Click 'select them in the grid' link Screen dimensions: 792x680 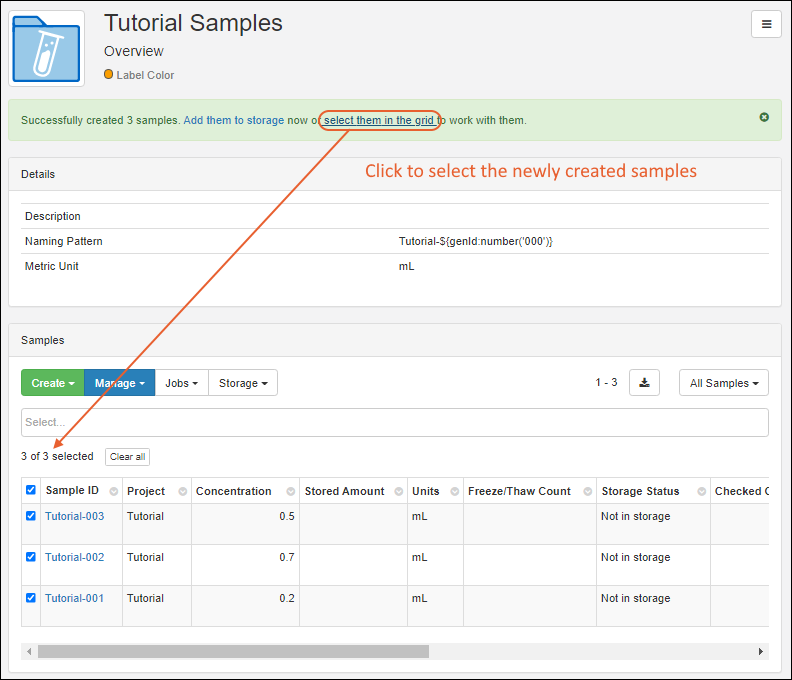point(379,121)
